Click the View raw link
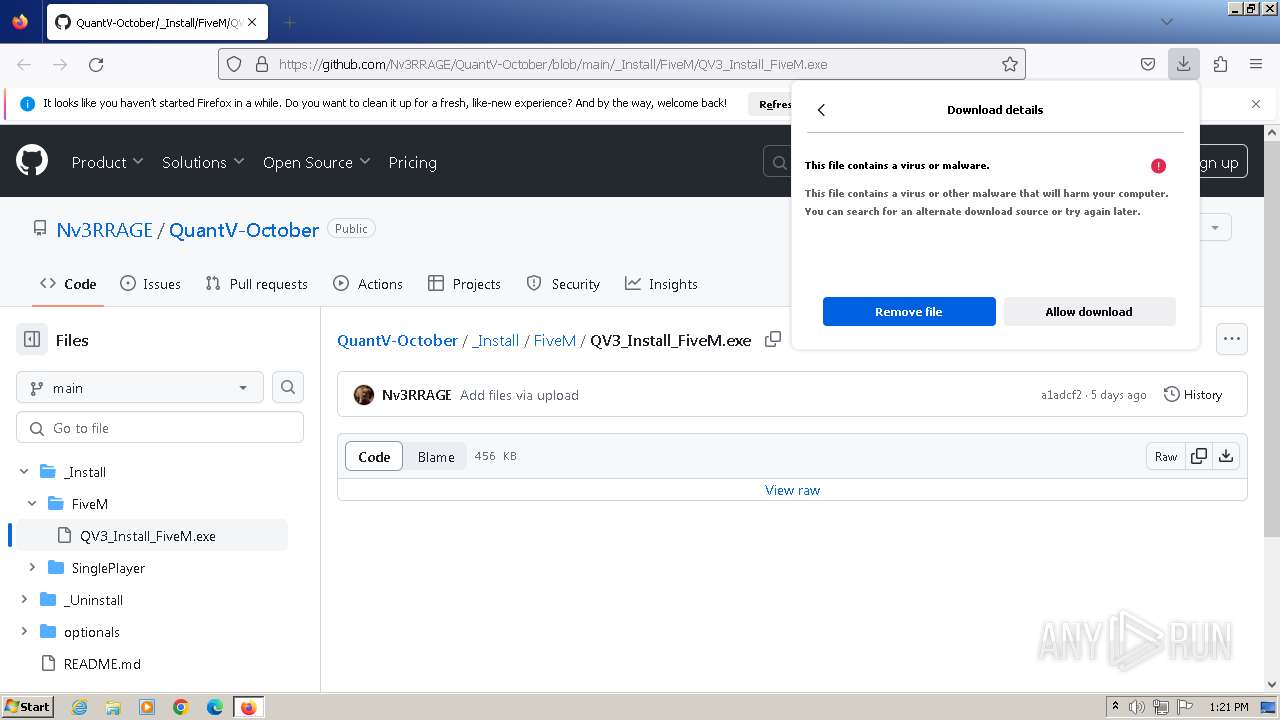 (x=793, y=490)
